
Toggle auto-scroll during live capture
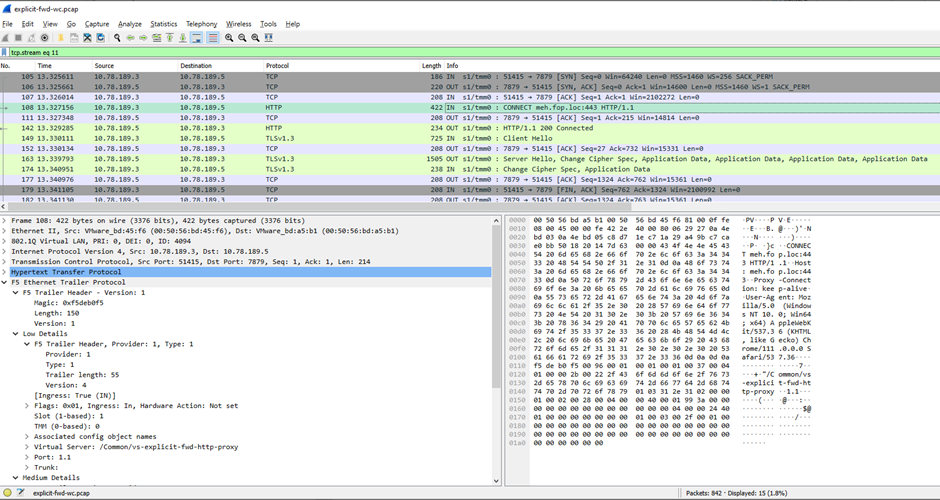[x=196, y=38]
